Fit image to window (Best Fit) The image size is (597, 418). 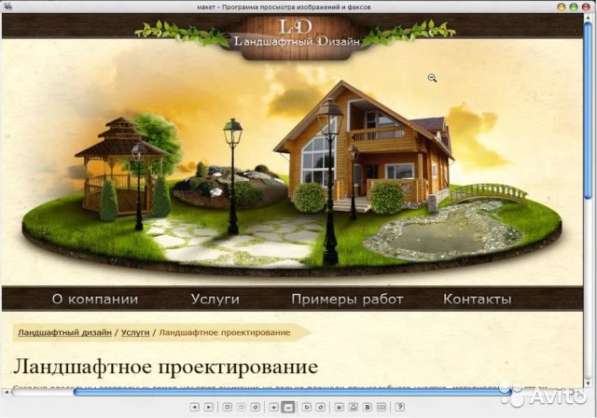[x=227, y=407]
